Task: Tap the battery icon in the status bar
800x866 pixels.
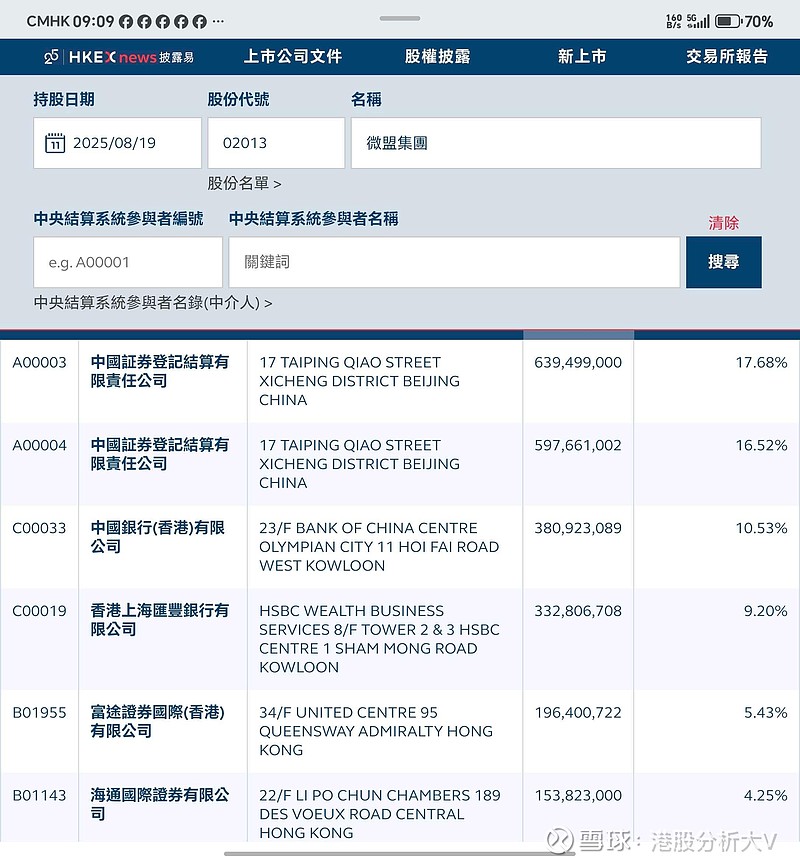Action: tap(728, 22)
